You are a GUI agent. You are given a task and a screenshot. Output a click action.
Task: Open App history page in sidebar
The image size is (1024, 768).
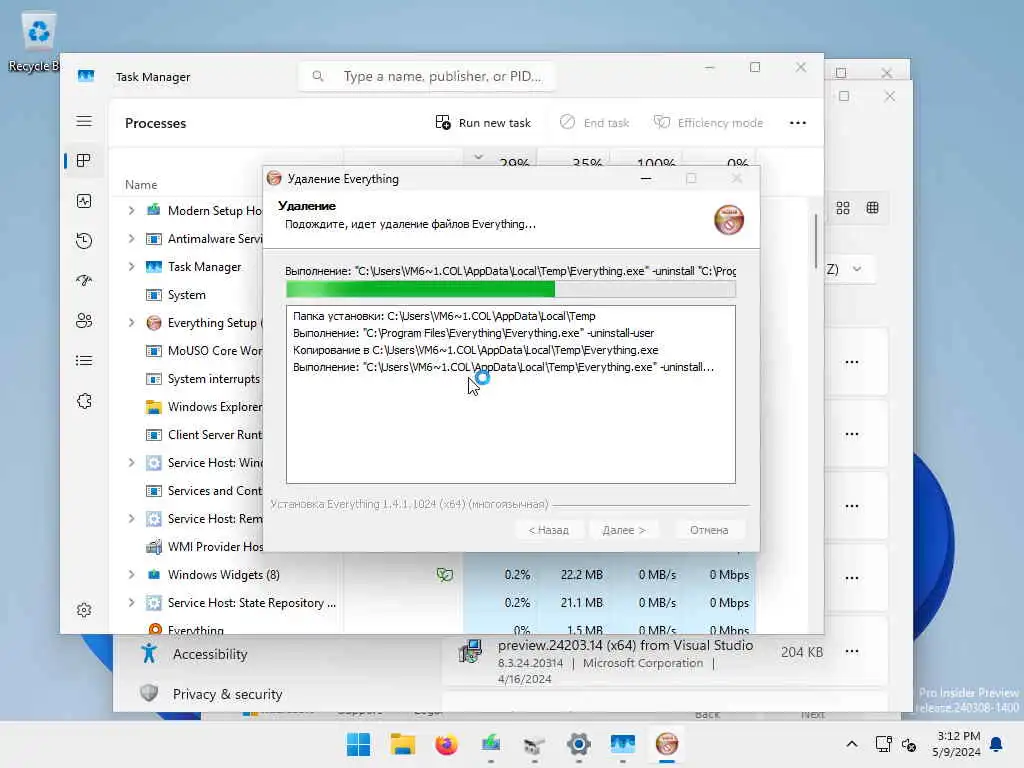coord(84,241)
